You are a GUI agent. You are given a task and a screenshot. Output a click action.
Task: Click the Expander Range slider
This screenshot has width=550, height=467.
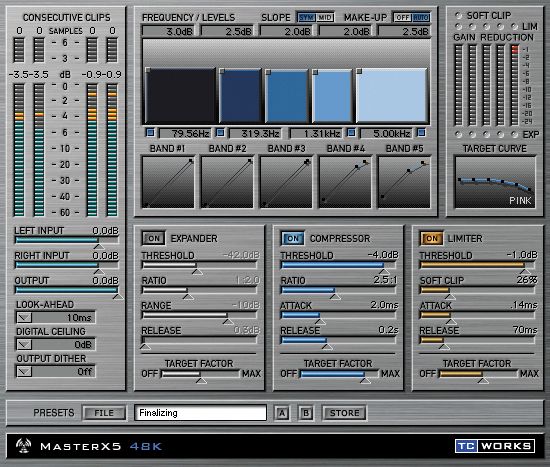point(200,315)
